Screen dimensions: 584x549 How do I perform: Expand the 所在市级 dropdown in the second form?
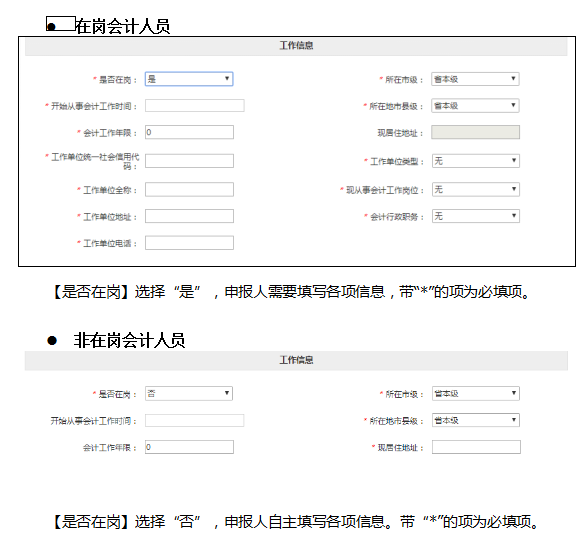point(476,393)
